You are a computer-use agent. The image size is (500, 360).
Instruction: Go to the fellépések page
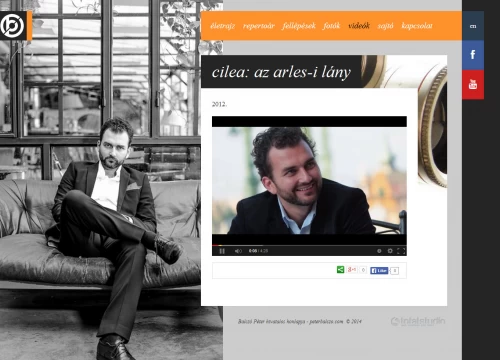299,26
